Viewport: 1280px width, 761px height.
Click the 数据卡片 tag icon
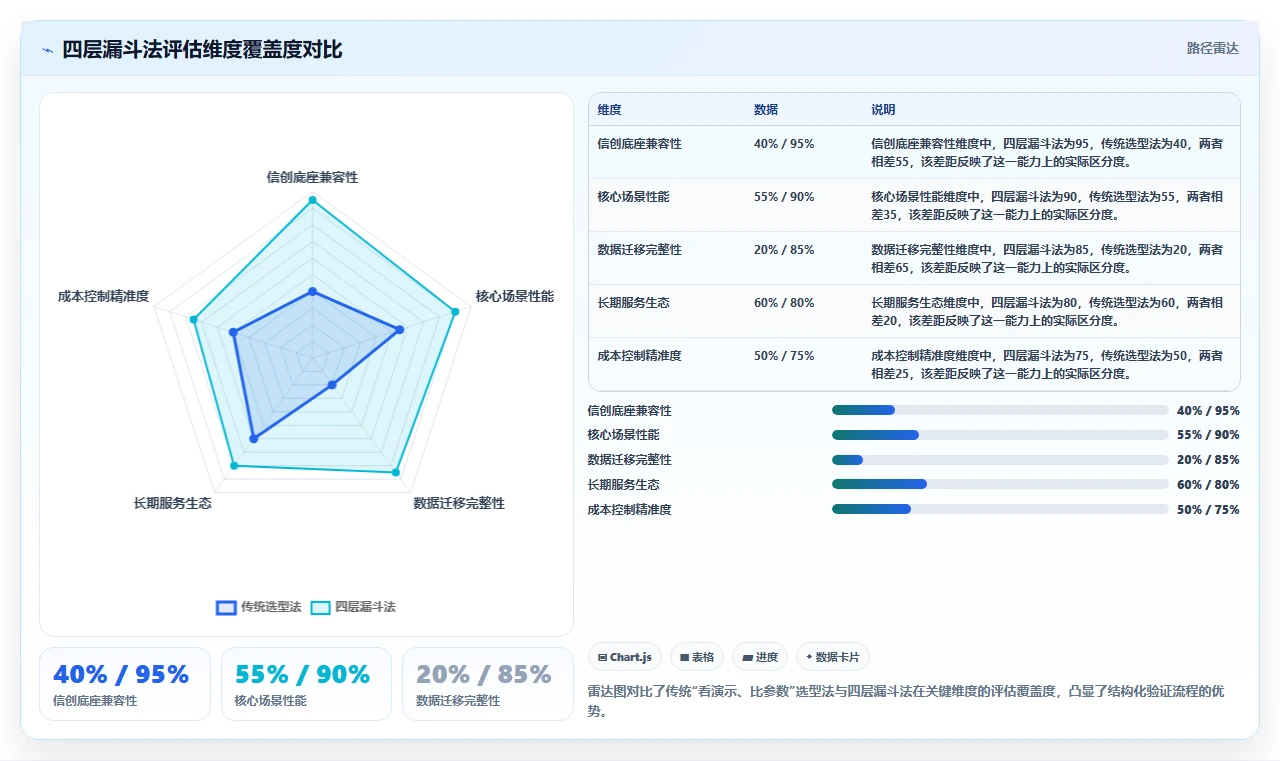(x=808, y=657)
